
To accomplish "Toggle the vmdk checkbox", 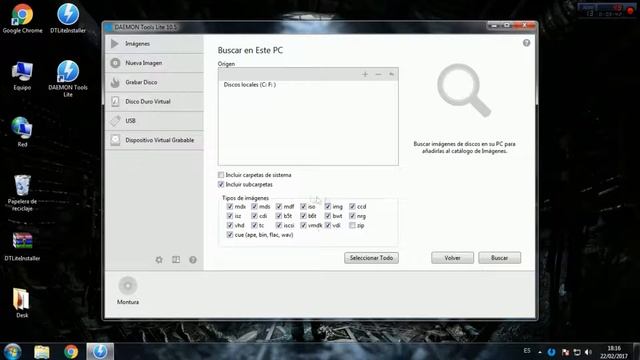I will click(303, 225).
